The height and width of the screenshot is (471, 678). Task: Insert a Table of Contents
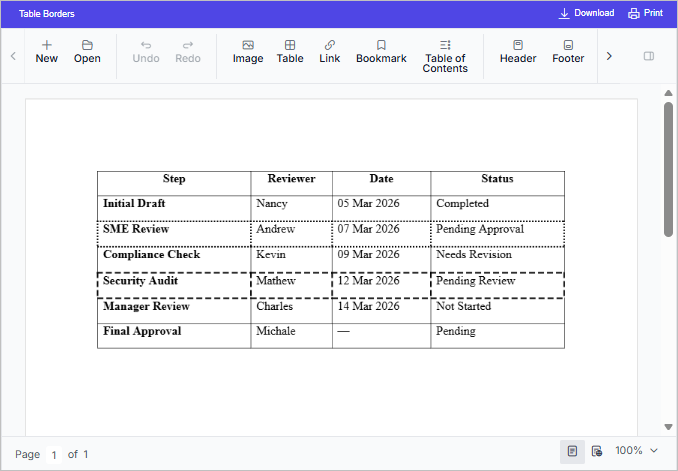pyautogui.click(x=445, y=57)
